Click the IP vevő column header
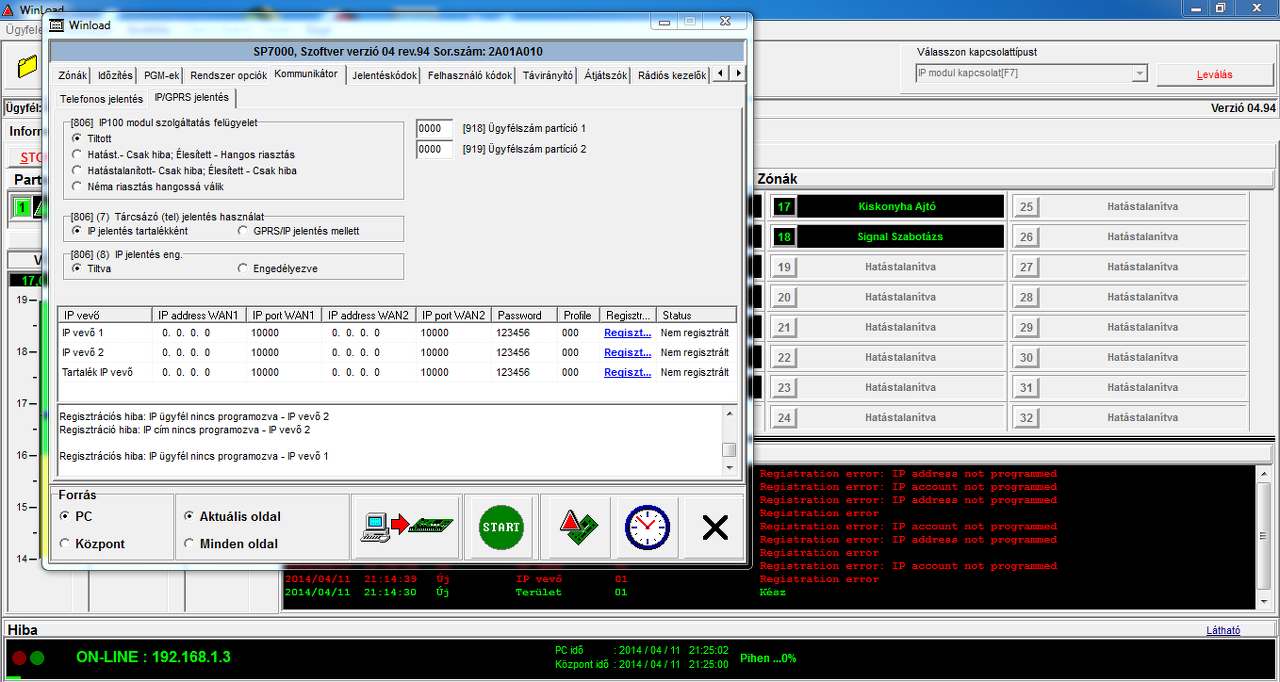Image resolution: width=1280 pixels, height=682 pixels. tap(104, 315)
